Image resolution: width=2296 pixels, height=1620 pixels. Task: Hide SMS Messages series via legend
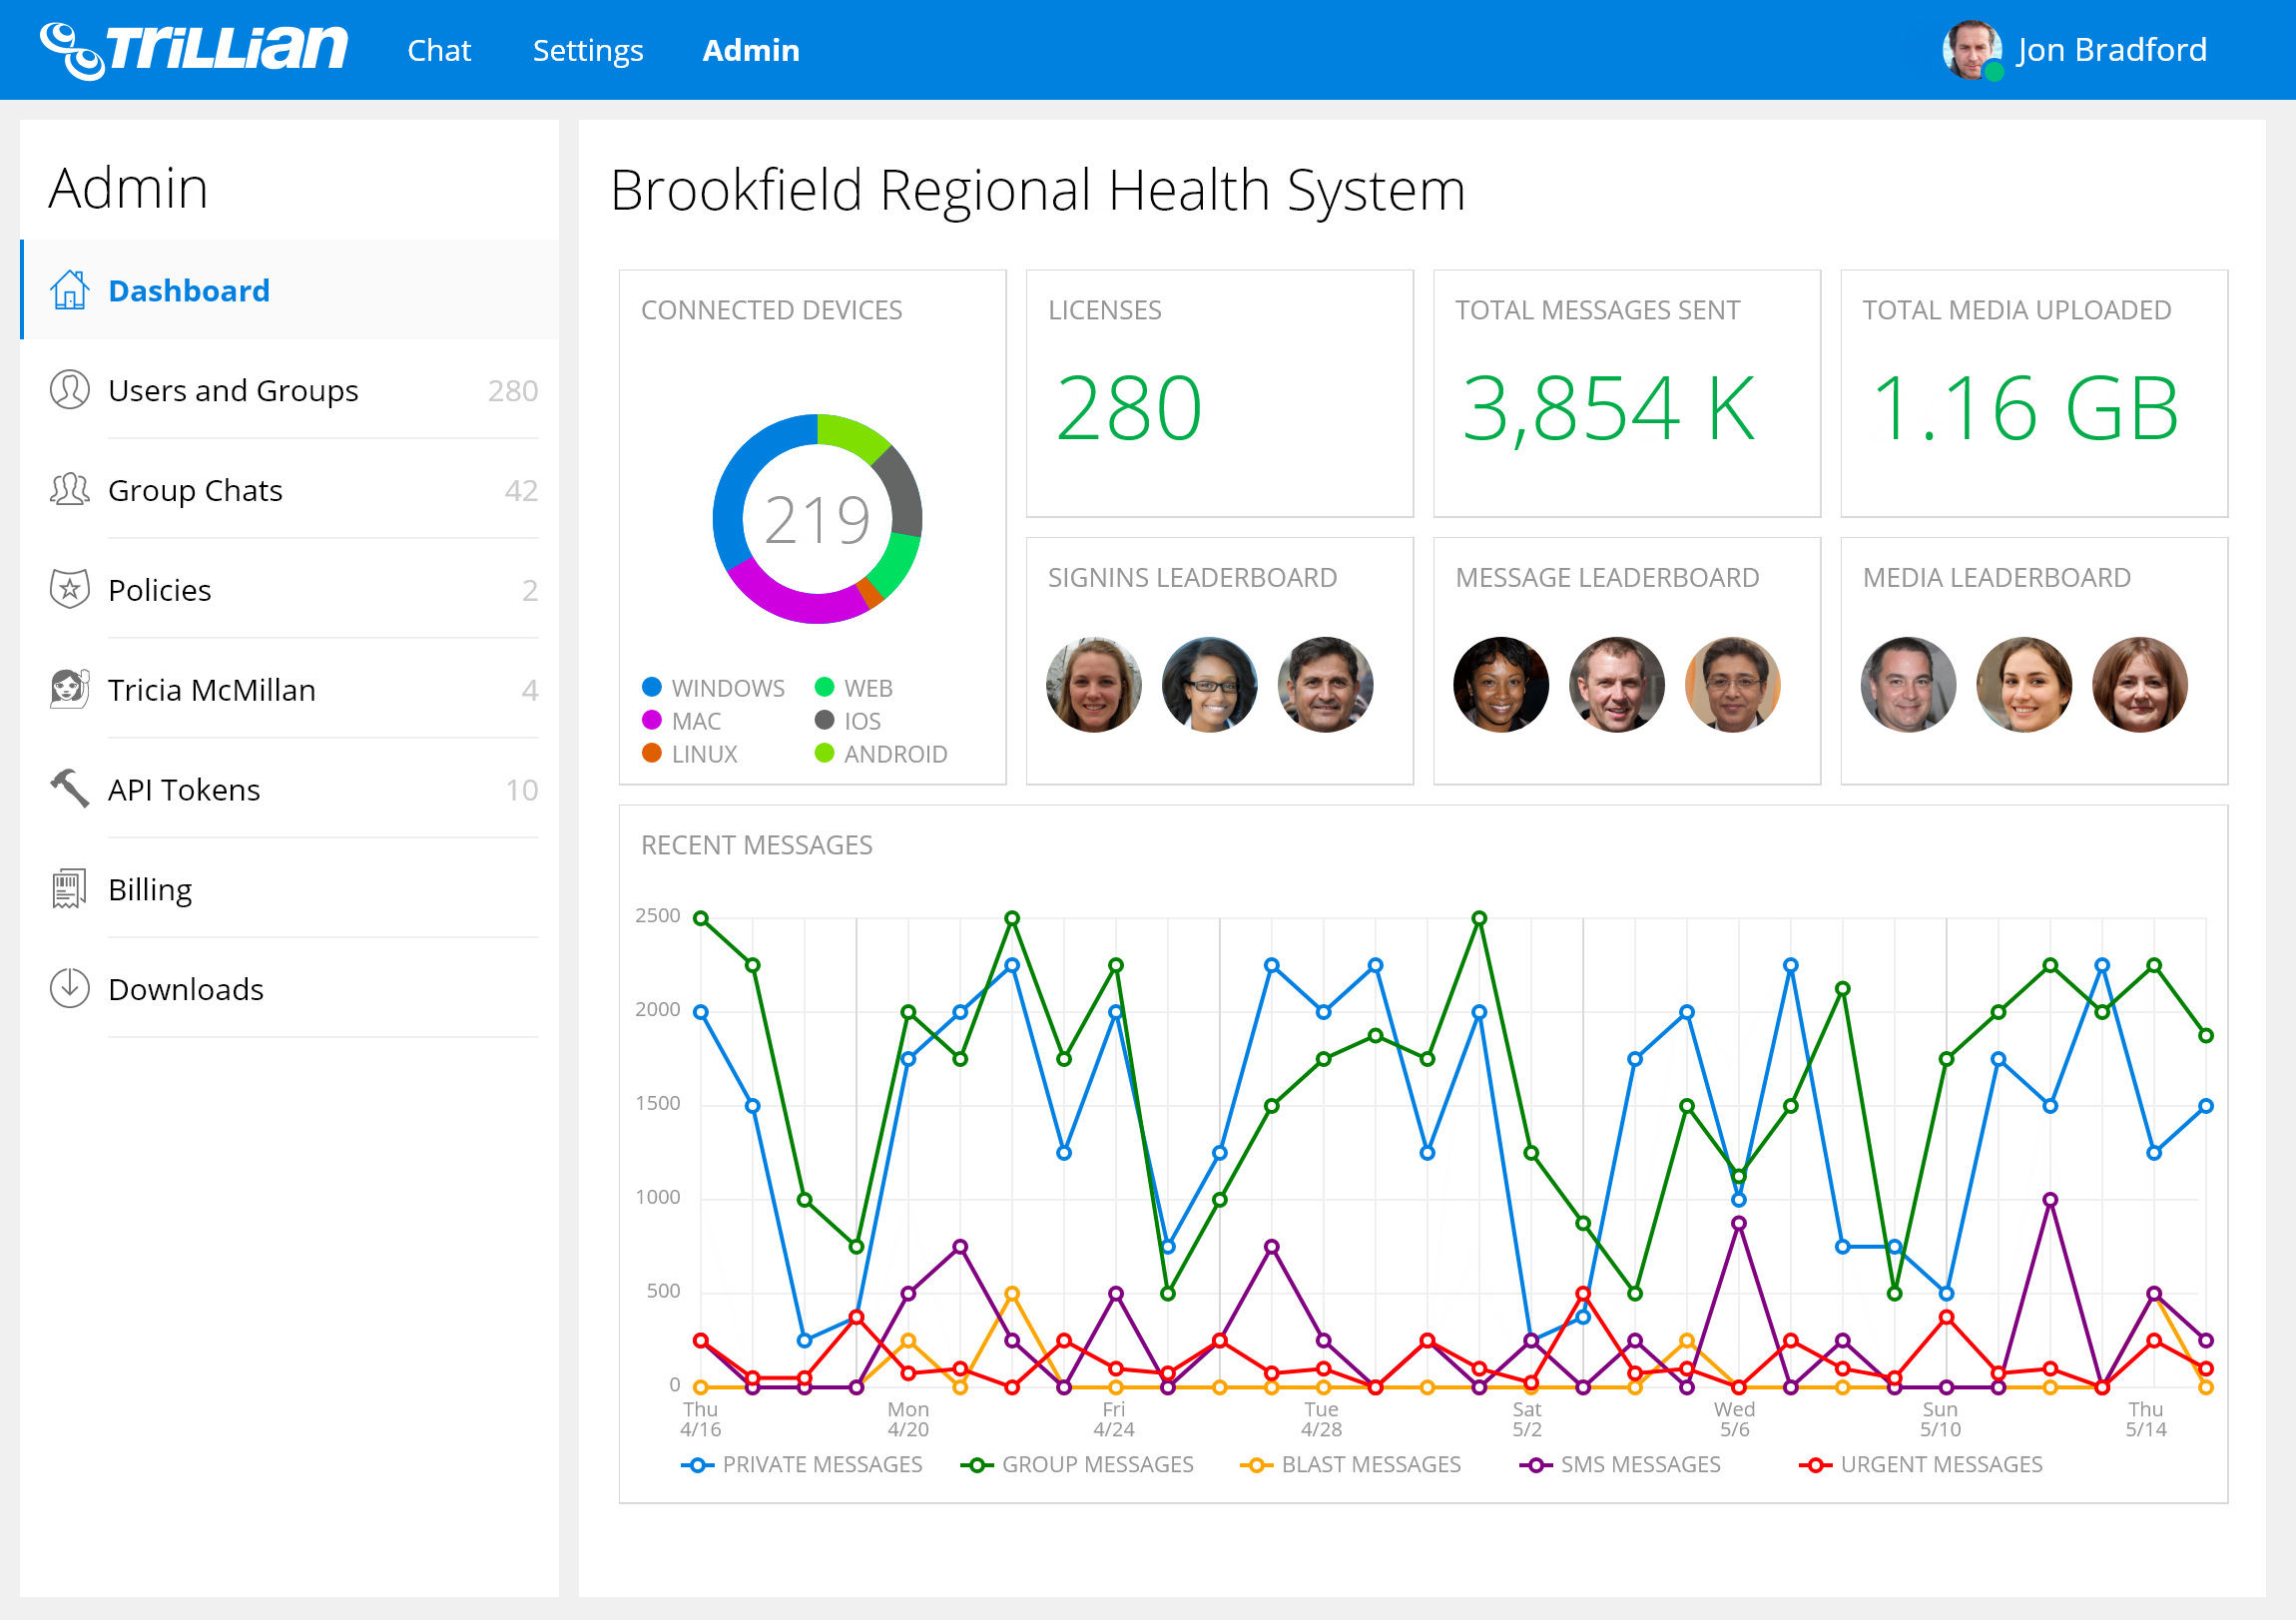(x=1620, y=1465)
